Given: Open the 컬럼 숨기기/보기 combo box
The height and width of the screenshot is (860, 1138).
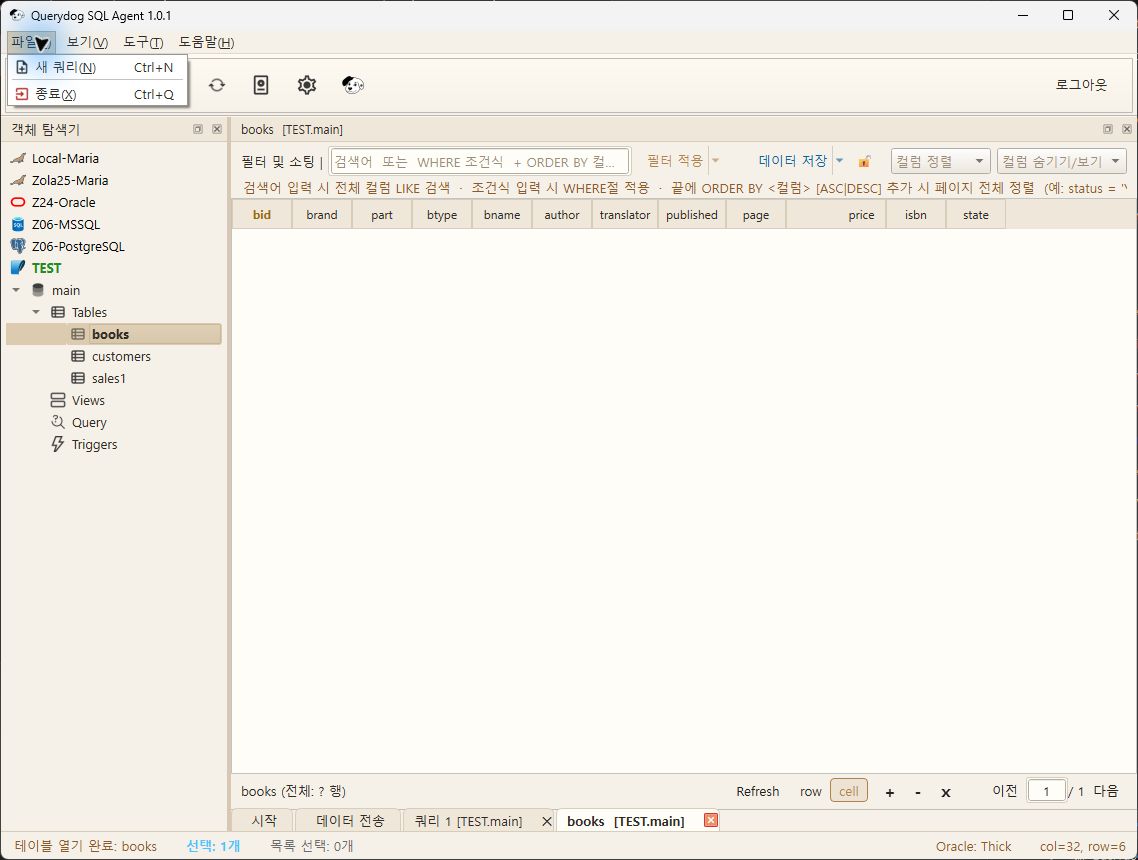Looking at the screenshot, I should pos(1062,161).
